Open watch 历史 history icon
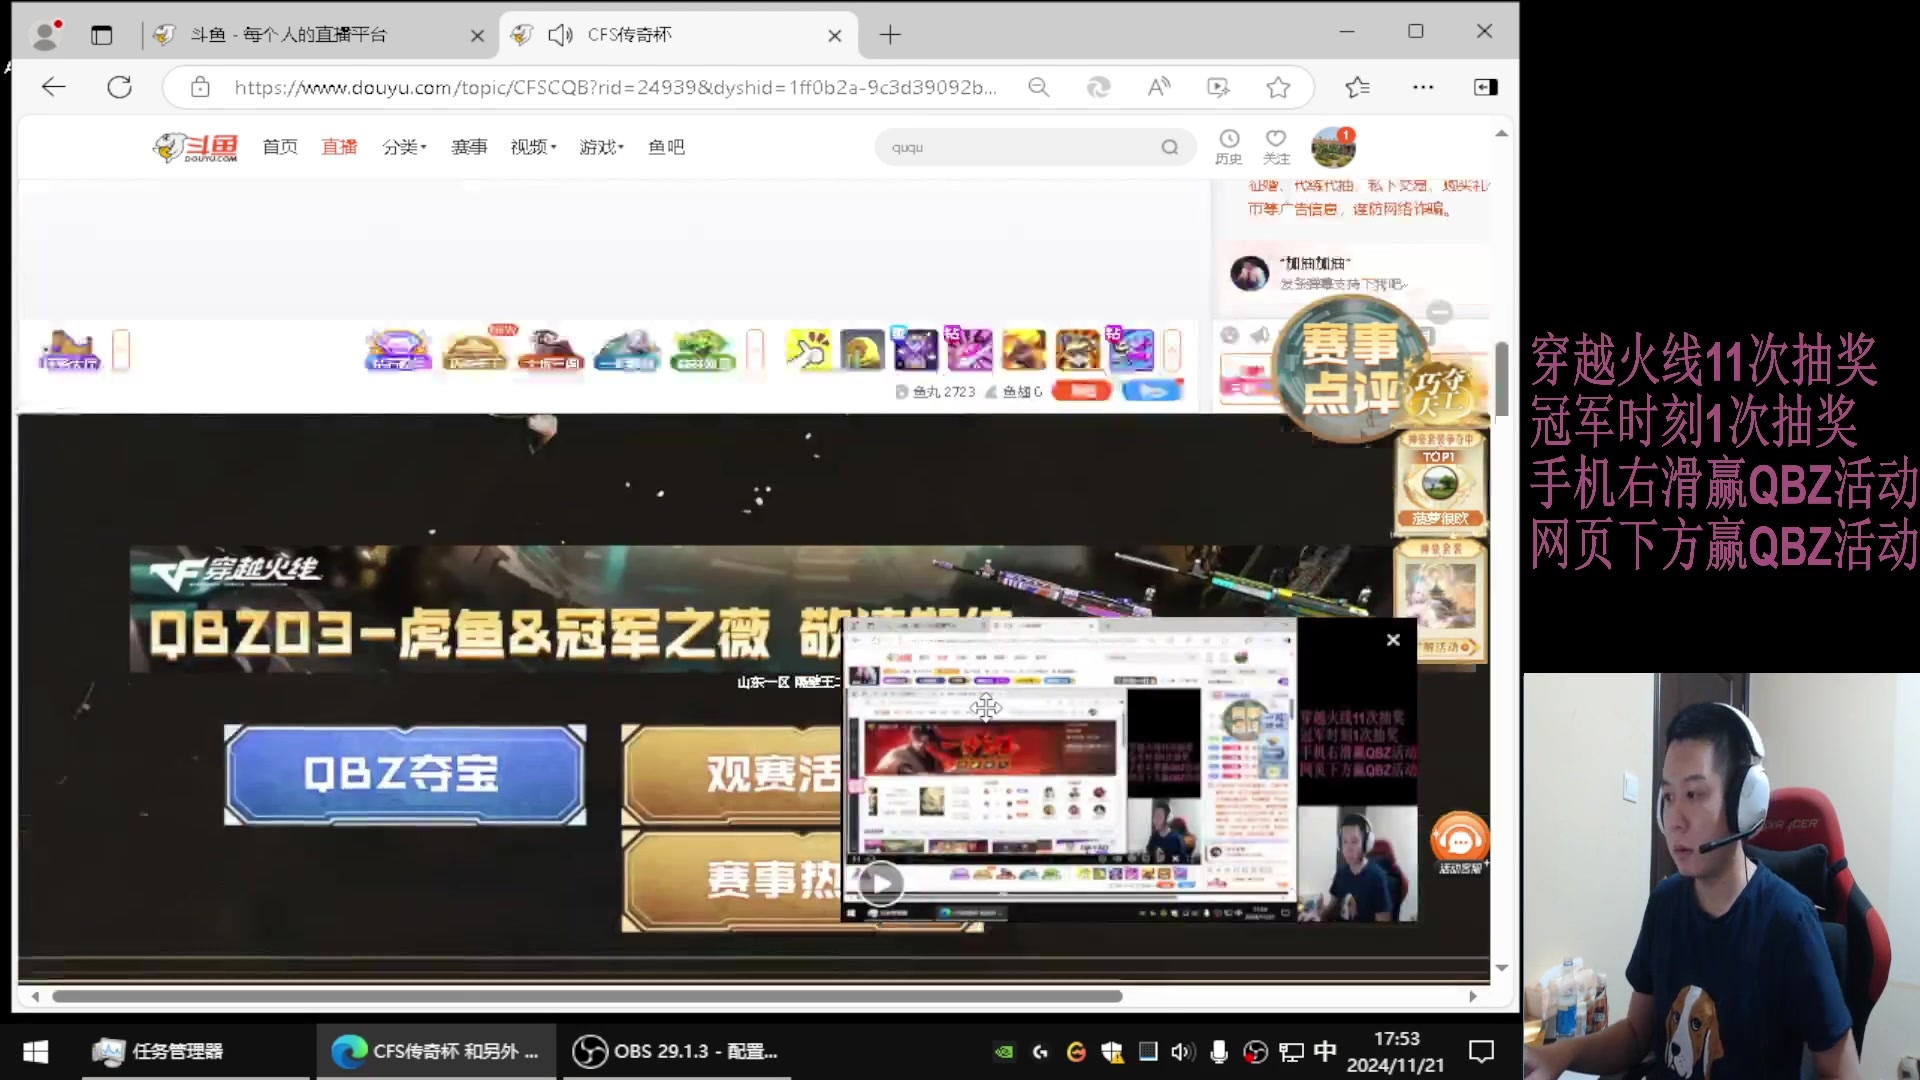The height and width of the screenshot is (1080, 1920). point(1229,146)
